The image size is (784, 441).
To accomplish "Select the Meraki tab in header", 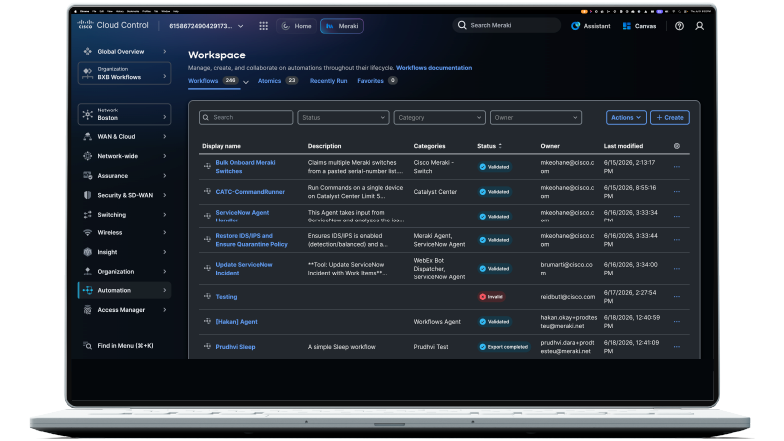I will click(342, 26).
